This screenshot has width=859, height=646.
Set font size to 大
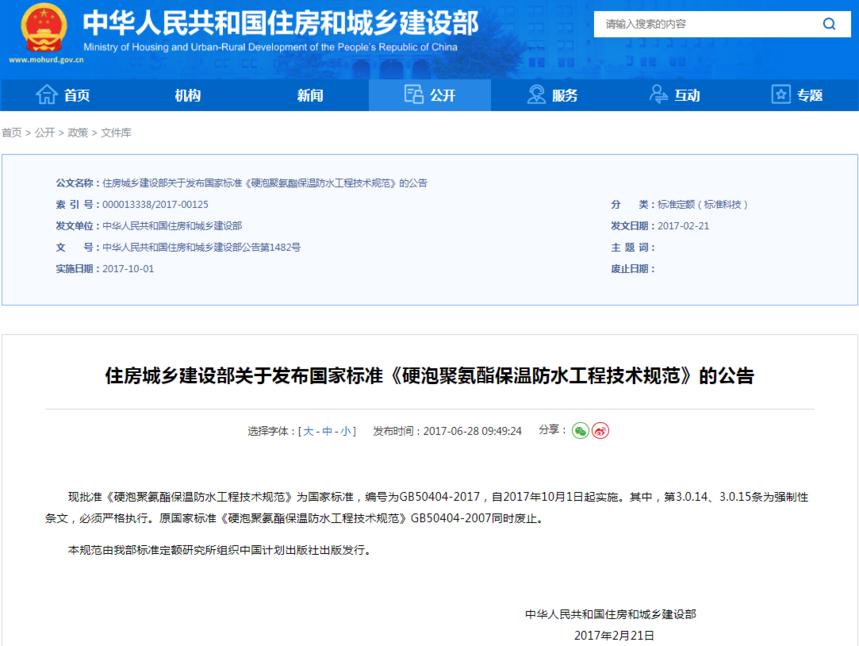(x=308, y=431)
